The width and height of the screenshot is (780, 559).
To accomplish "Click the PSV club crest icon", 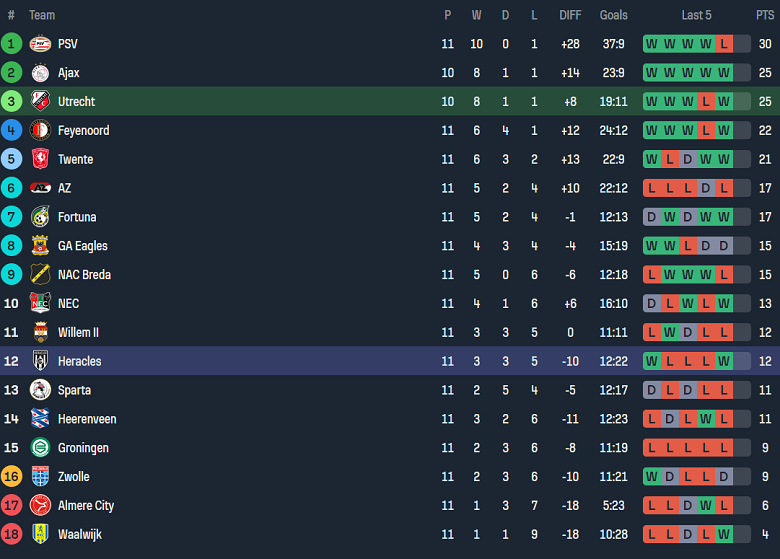I will [x=40, y=44].
